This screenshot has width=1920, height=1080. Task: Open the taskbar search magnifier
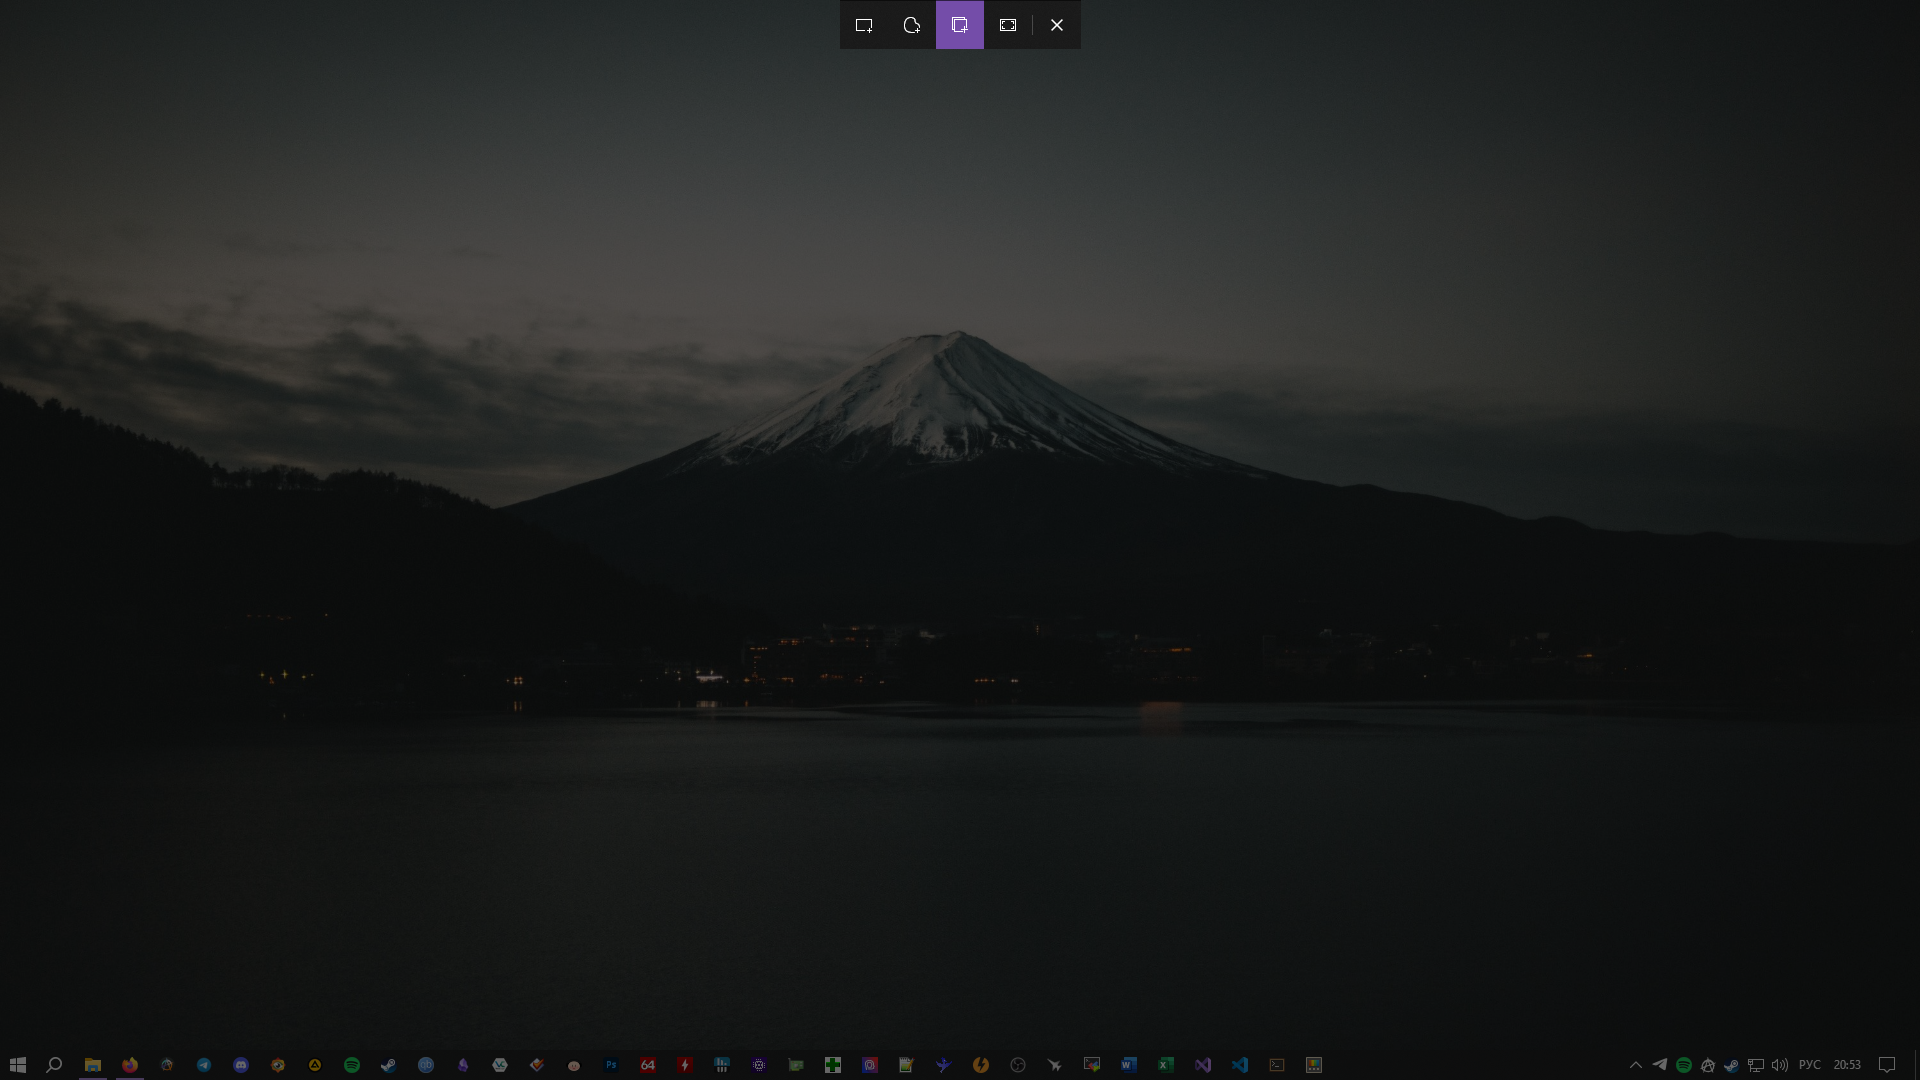55,1065
